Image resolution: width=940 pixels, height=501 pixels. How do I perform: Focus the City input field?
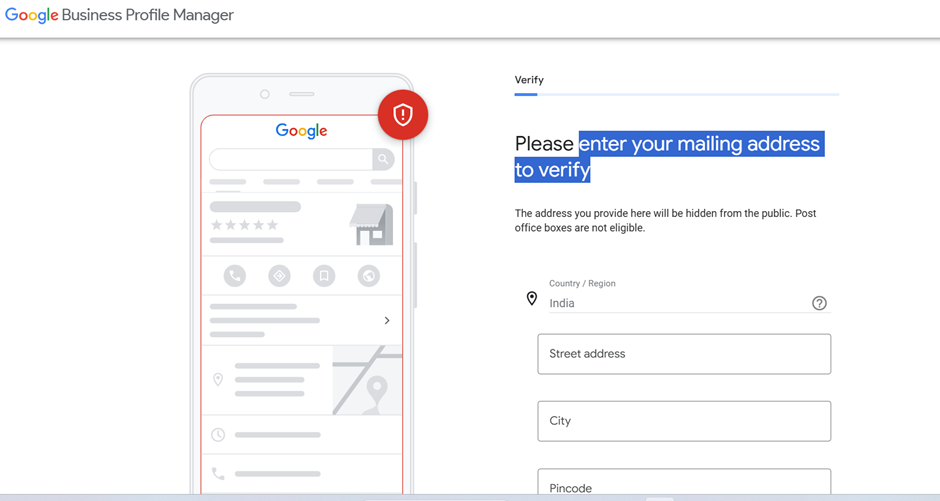point(684,421)
